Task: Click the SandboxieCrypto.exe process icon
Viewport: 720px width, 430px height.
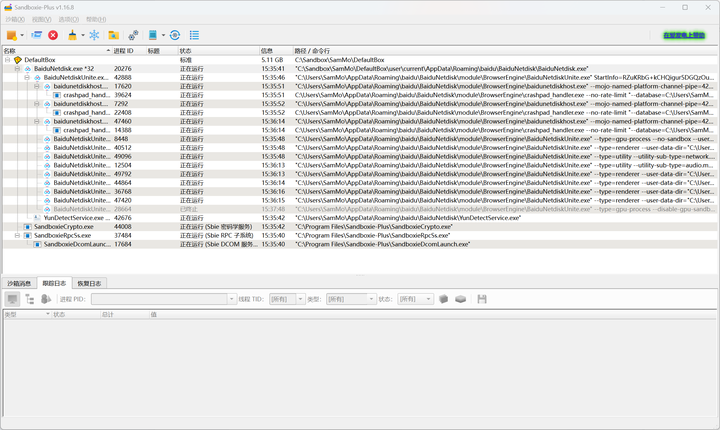Action: click(x=28, y=226)
